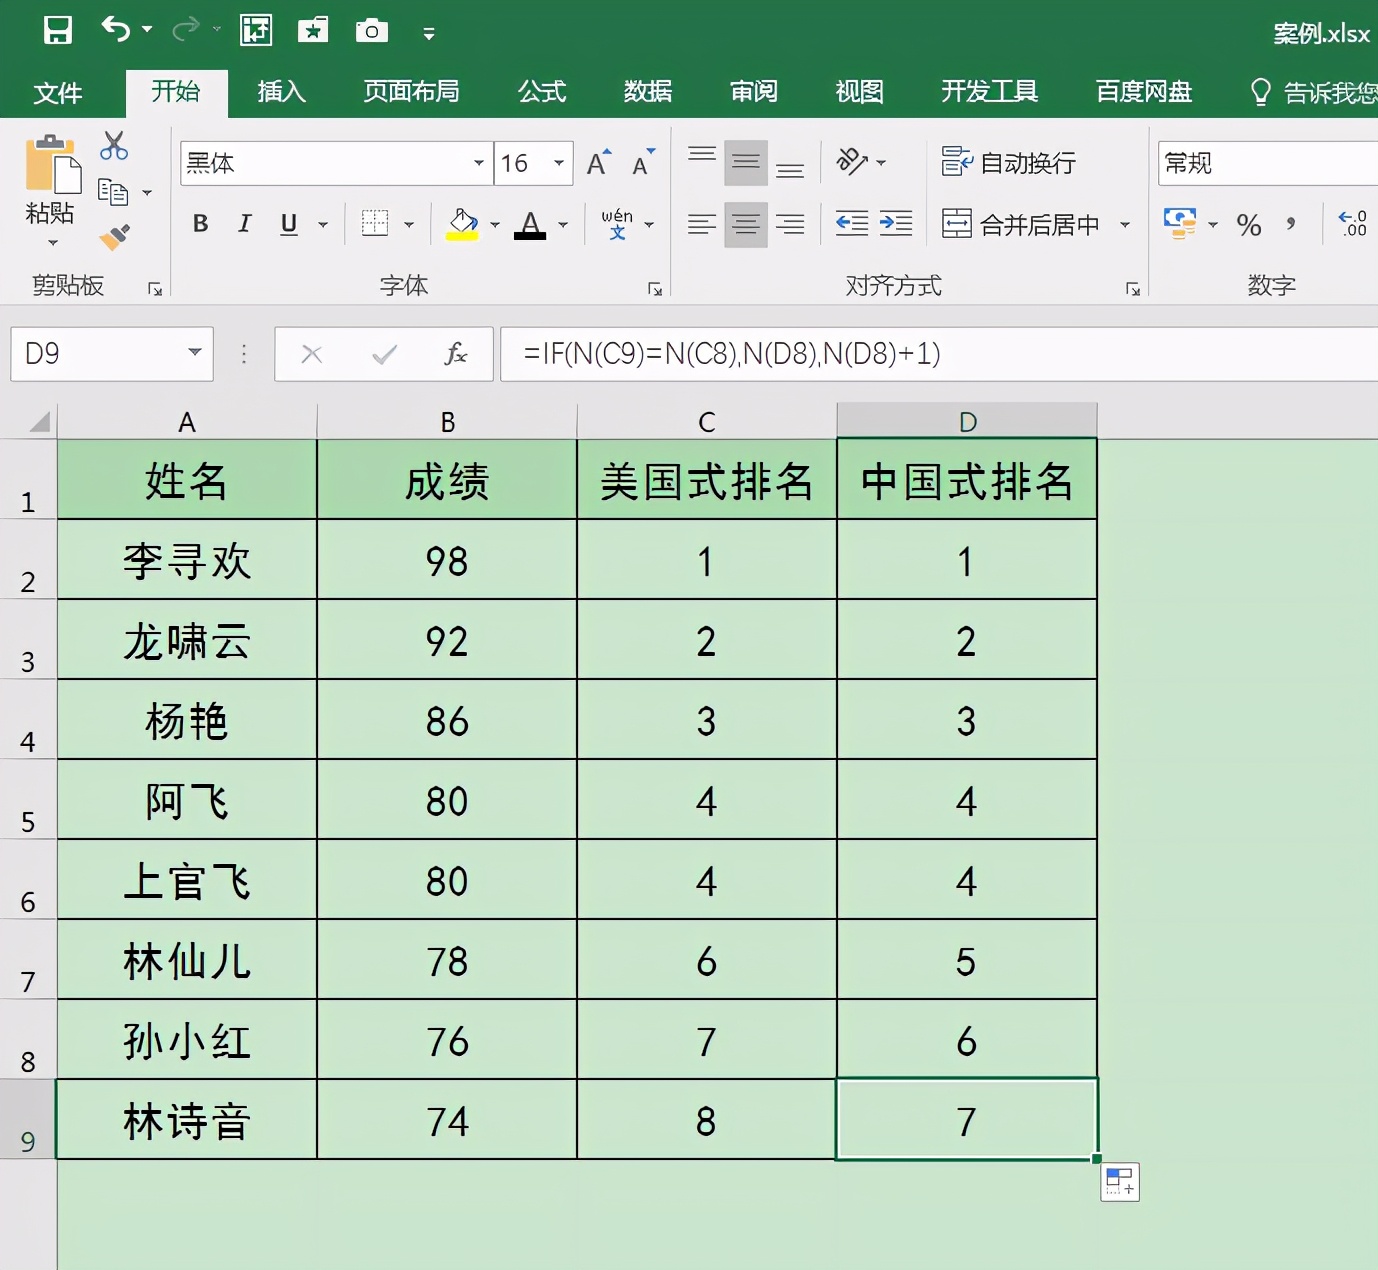Click the 合并后居中 button
This screenshot has height=1270, width=1378.
(x=1021, y=224)
